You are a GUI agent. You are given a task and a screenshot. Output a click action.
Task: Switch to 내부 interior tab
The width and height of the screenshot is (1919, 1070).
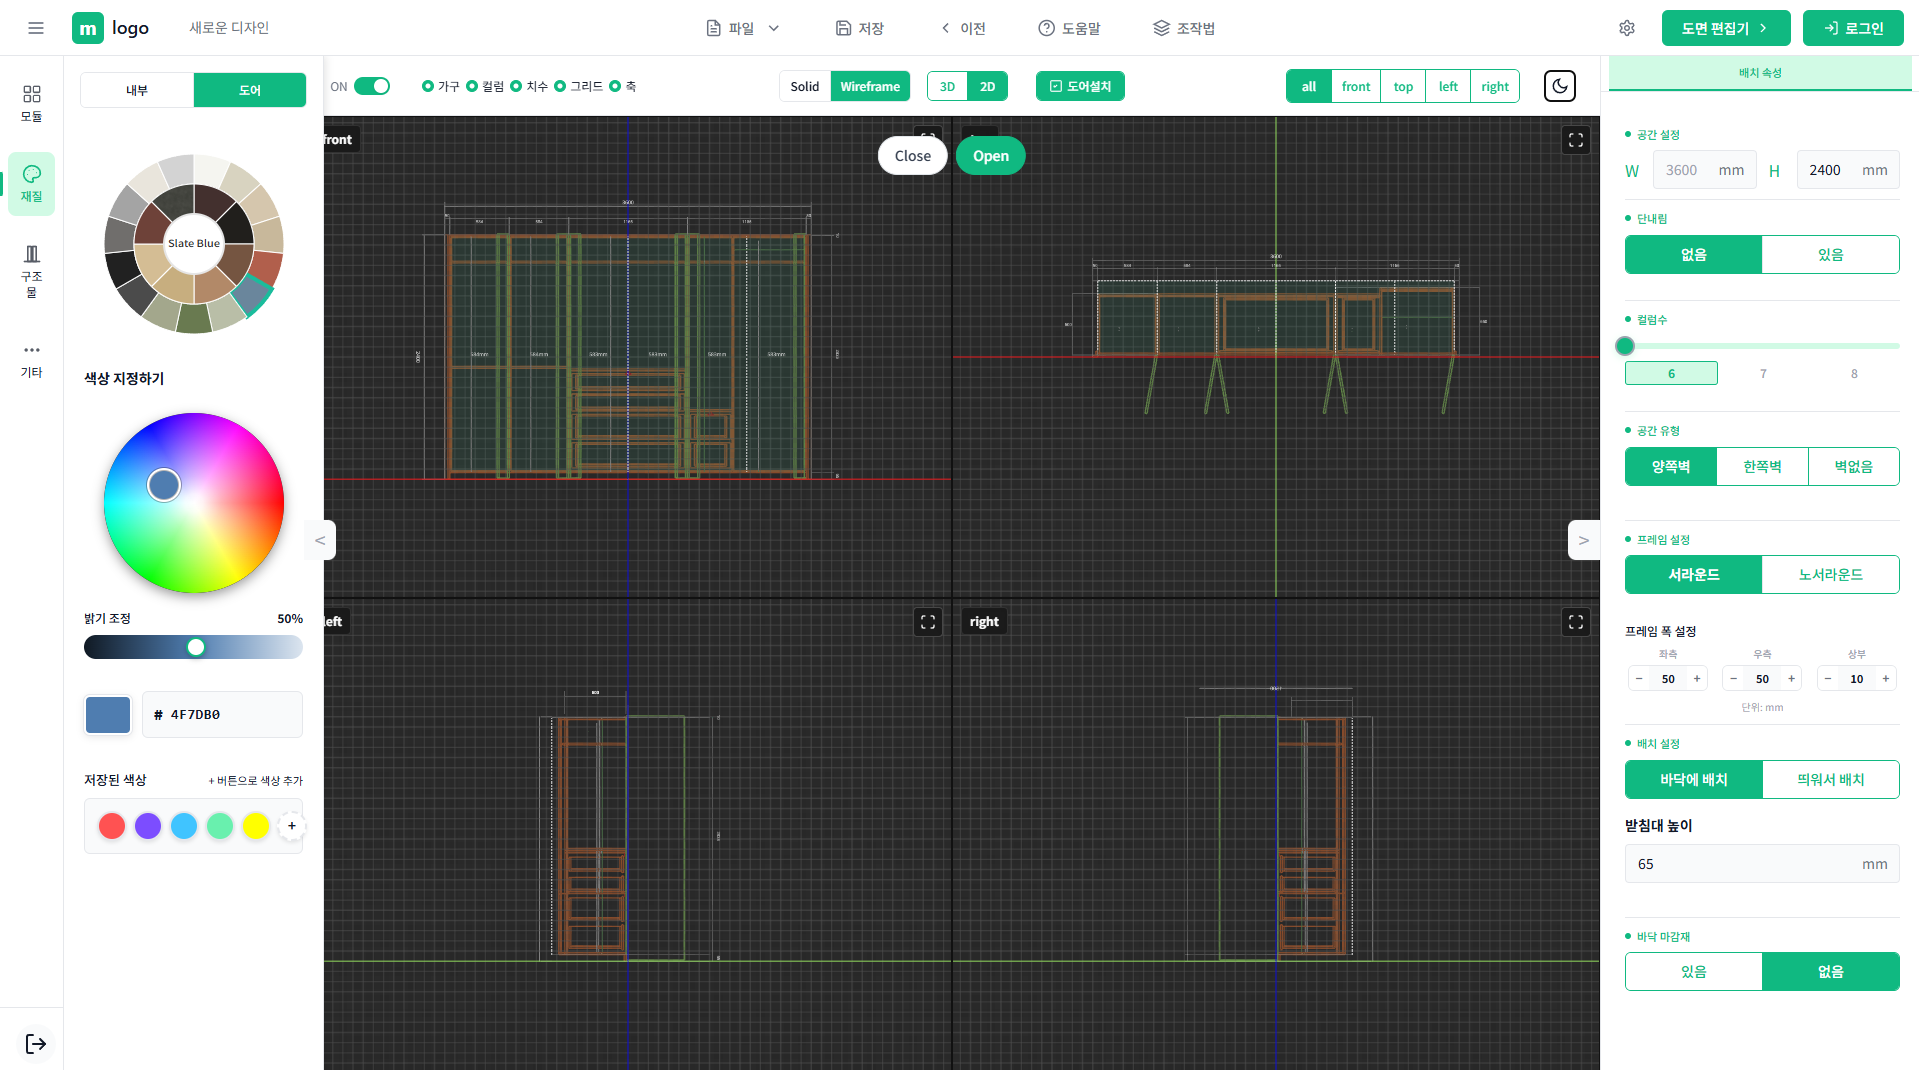point(137,90)
